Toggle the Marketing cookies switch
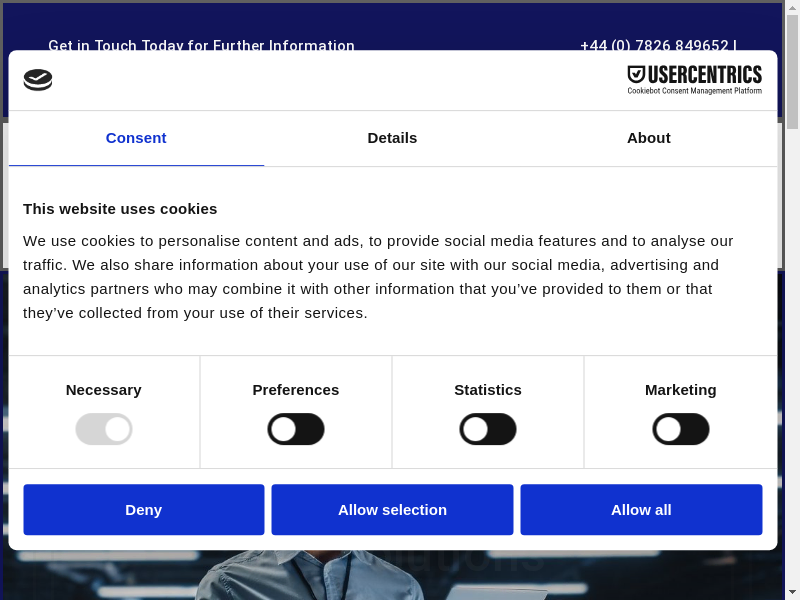 coord(681,429)
